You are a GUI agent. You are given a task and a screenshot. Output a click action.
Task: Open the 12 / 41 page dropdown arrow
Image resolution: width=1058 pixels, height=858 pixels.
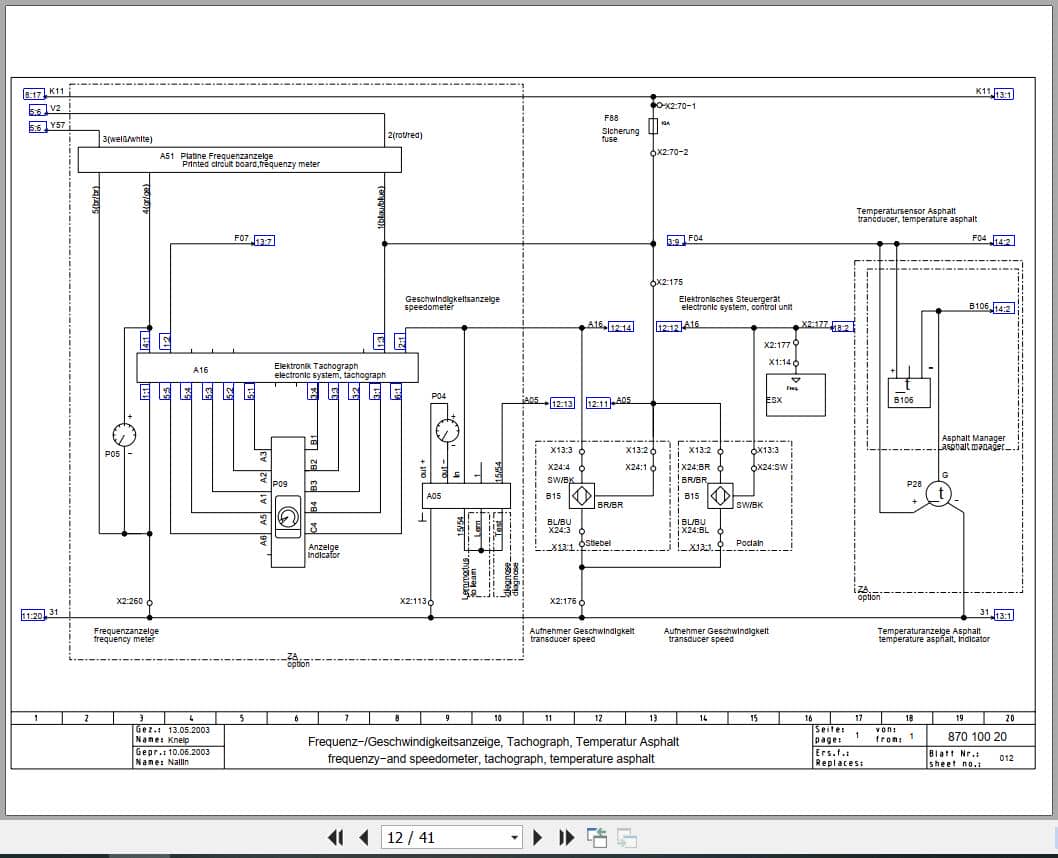coord(515,838)
